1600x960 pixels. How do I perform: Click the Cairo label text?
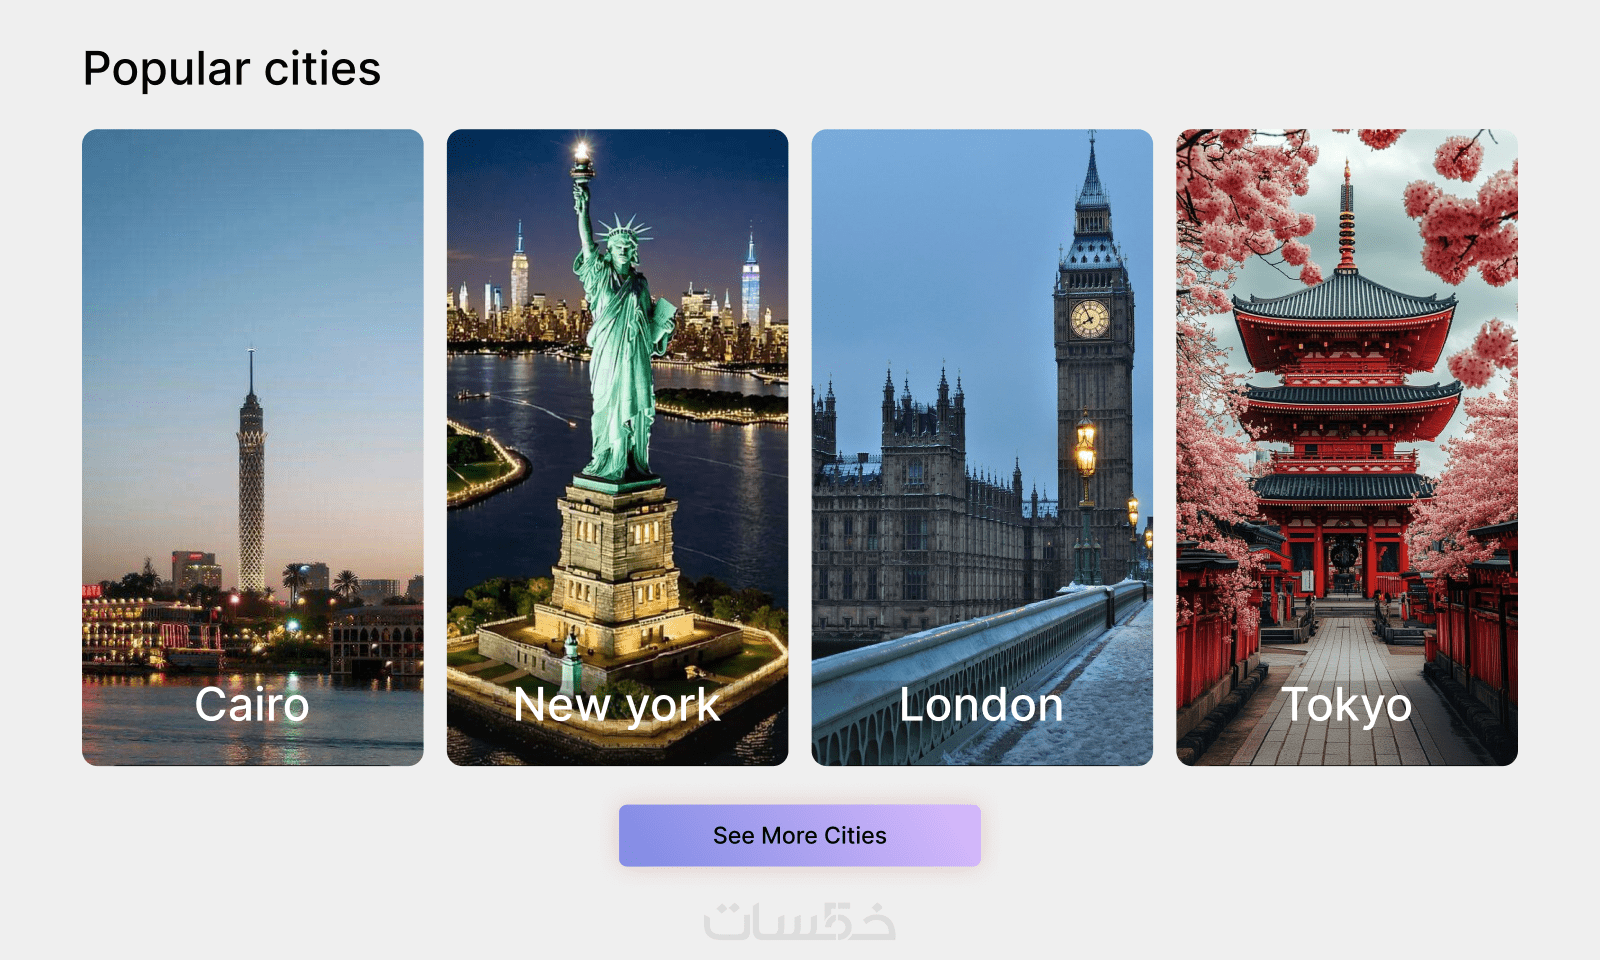[252, 705]
